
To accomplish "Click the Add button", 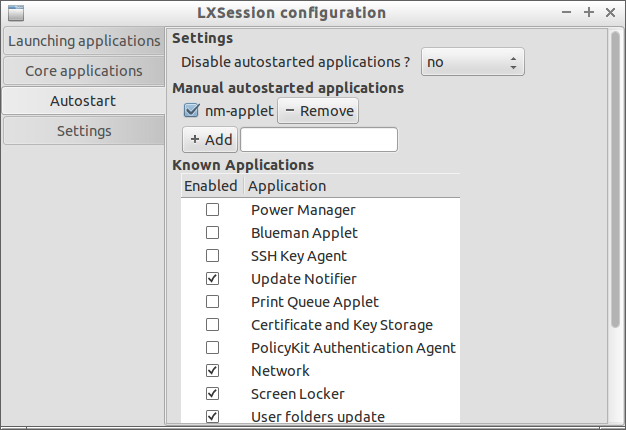I will pyautogui.click(x=210, y=139).
